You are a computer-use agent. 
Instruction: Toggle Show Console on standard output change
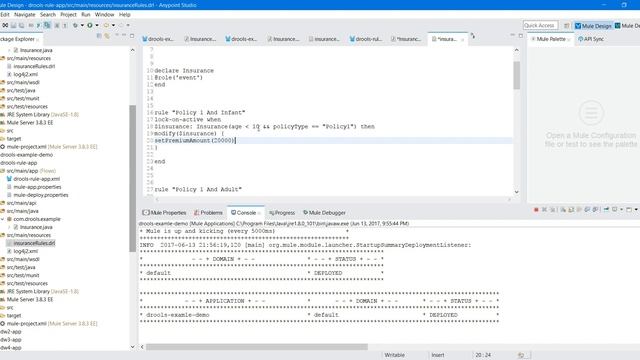[587, 209]
